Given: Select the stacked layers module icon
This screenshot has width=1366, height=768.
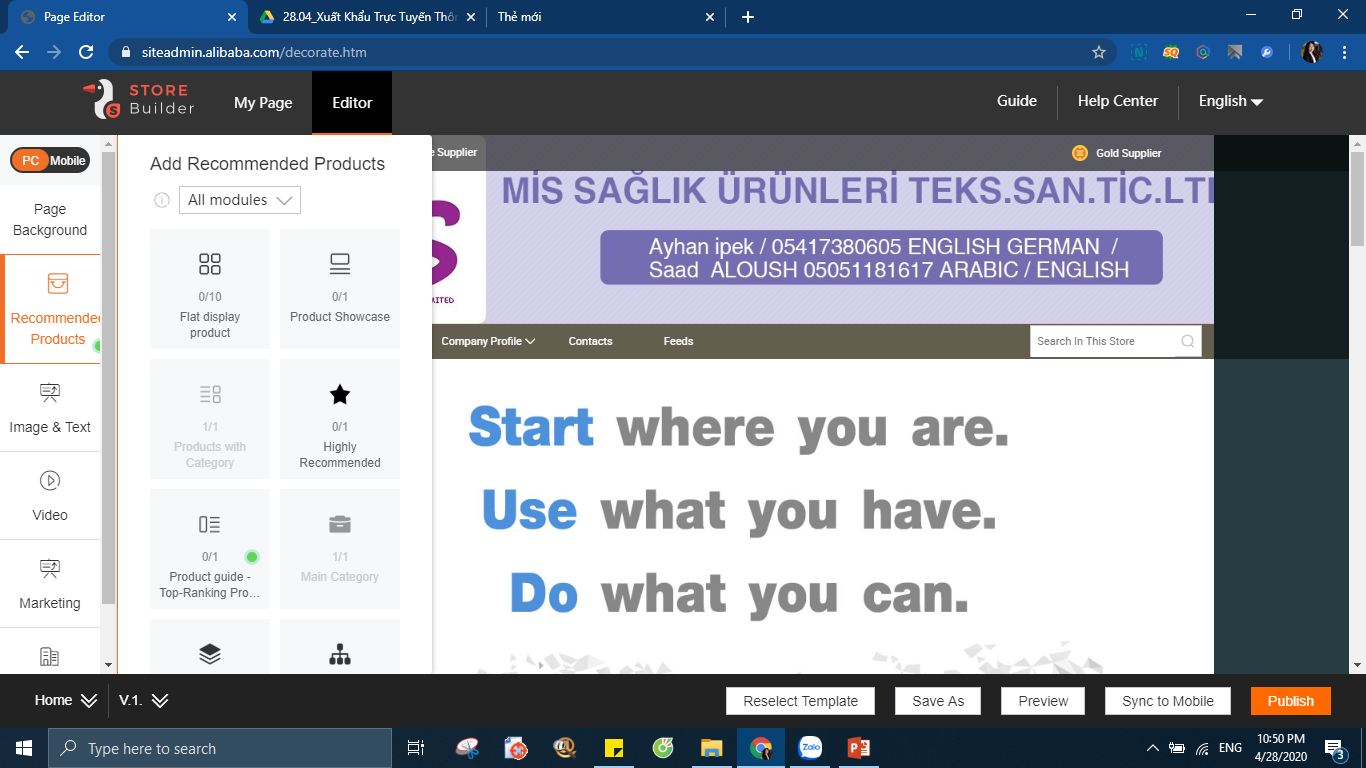Looking at the screenshot, I should pos(210,654).
